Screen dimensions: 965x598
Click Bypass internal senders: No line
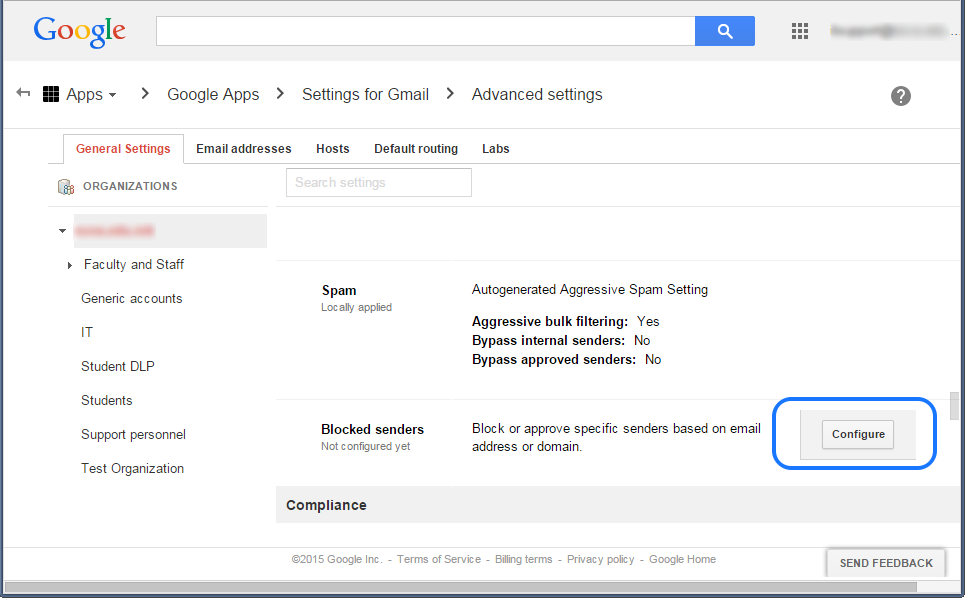(x=561, y=341)
